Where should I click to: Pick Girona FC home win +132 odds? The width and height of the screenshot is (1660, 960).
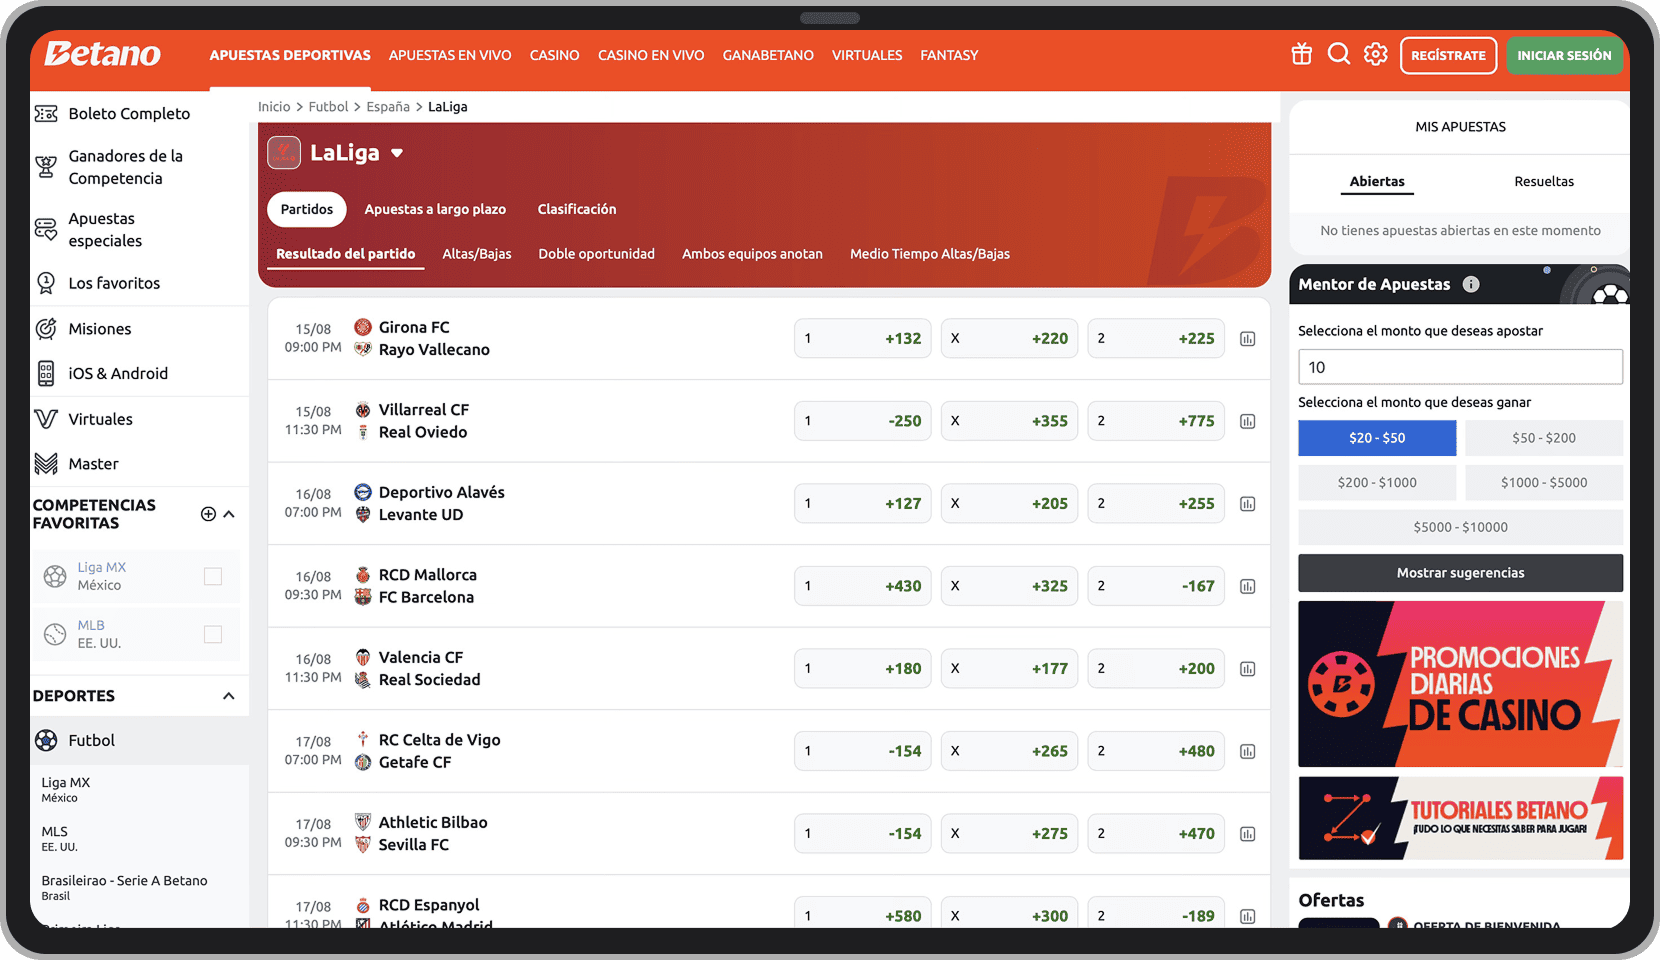coord(863,338)
